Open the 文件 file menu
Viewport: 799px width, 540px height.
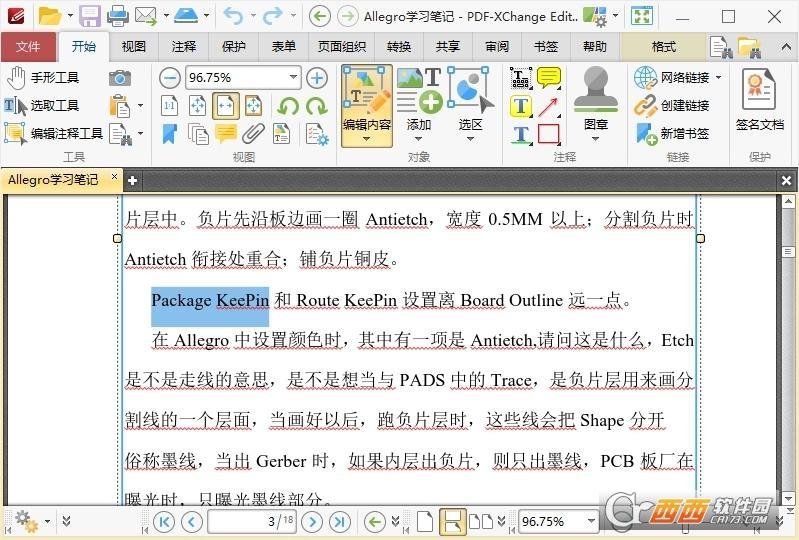28,46
